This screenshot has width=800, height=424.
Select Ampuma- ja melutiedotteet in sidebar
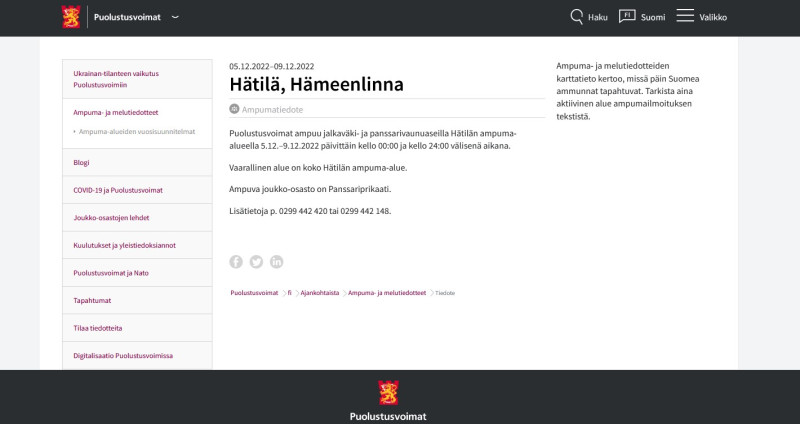[116, 112]
